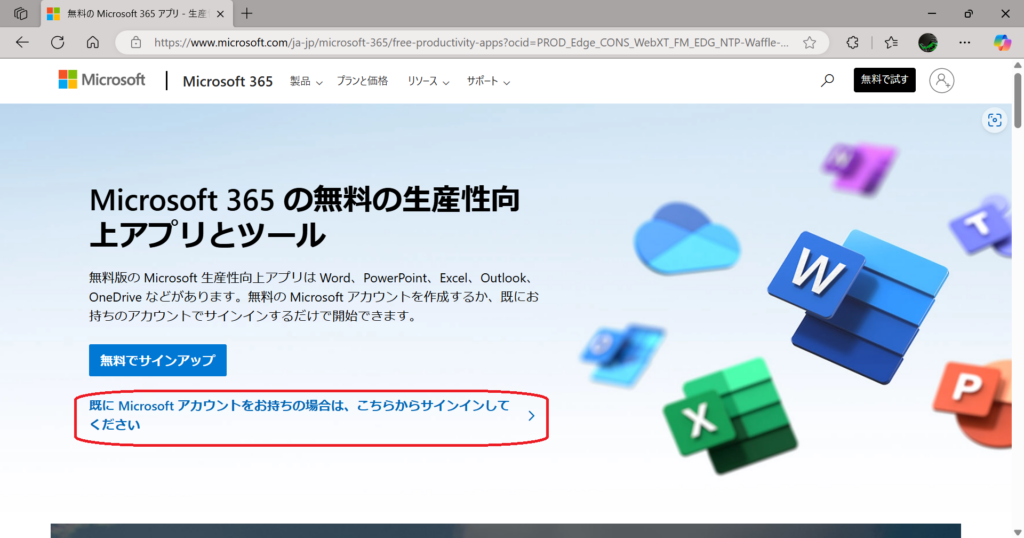Select the Microsoft 365 browser tab
Screen dimensions: 1024x538
135,13
